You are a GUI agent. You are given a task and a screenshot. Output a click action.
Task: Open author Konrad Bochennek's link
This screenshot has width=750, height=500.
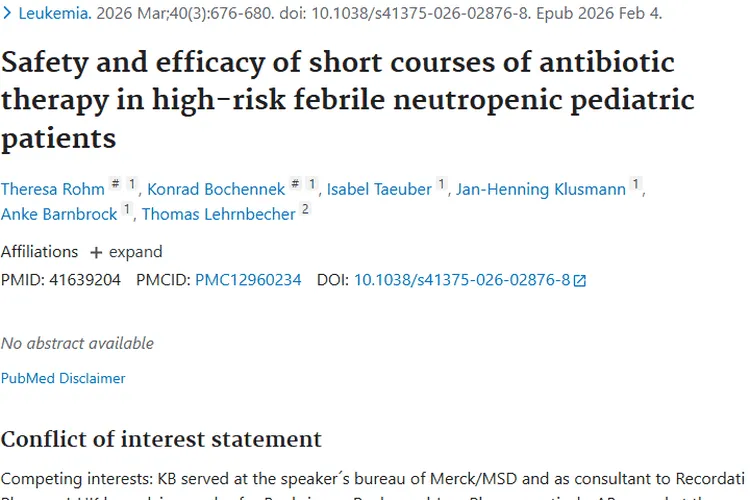(x=216, y=189)
